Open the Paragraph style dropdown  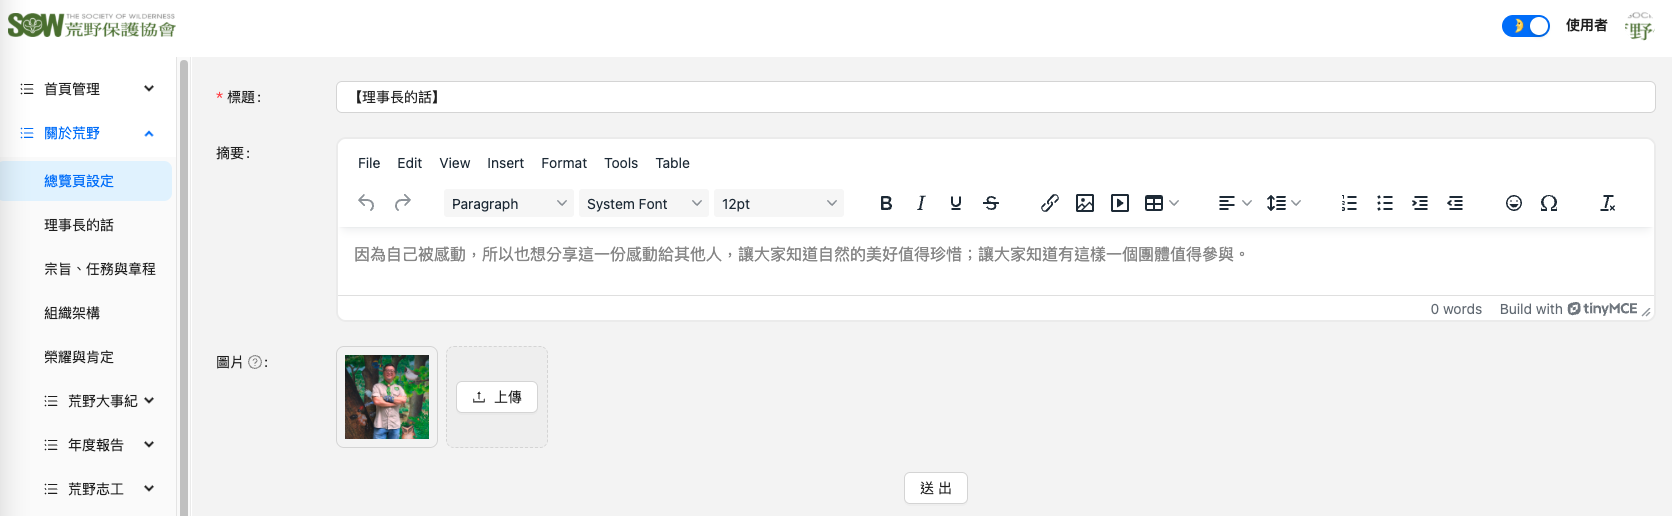tap(508, 203)
